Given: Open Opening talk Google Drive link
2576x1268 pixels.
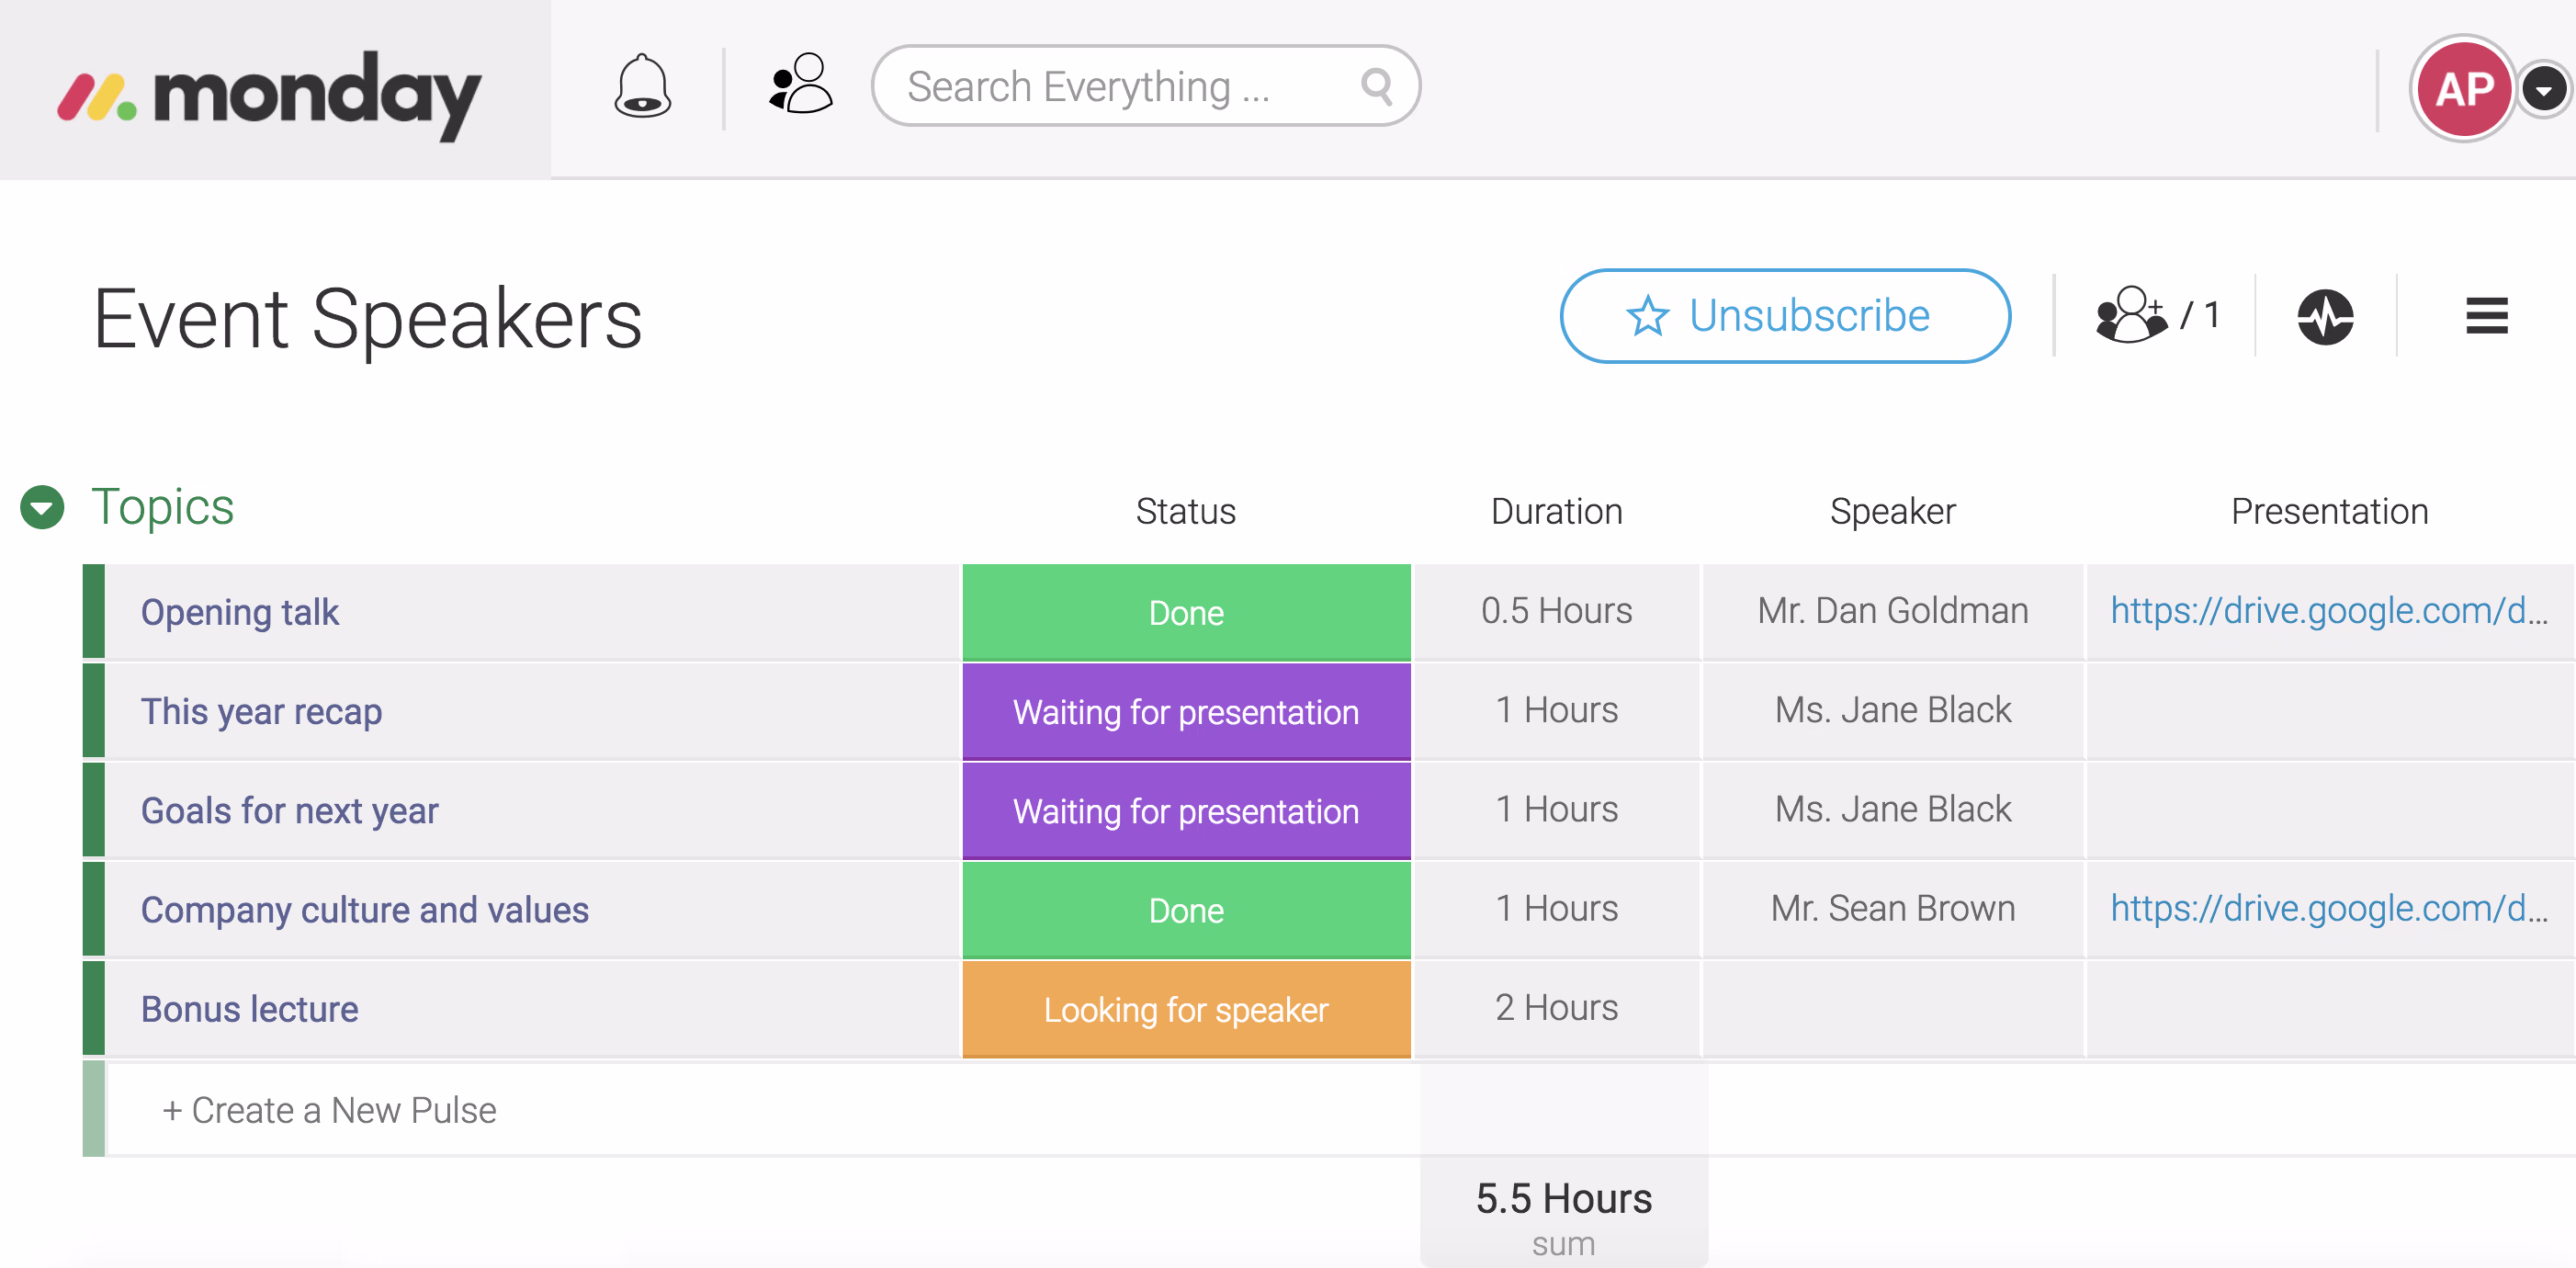Looking at the screenshot, I should pos(2329,610).
